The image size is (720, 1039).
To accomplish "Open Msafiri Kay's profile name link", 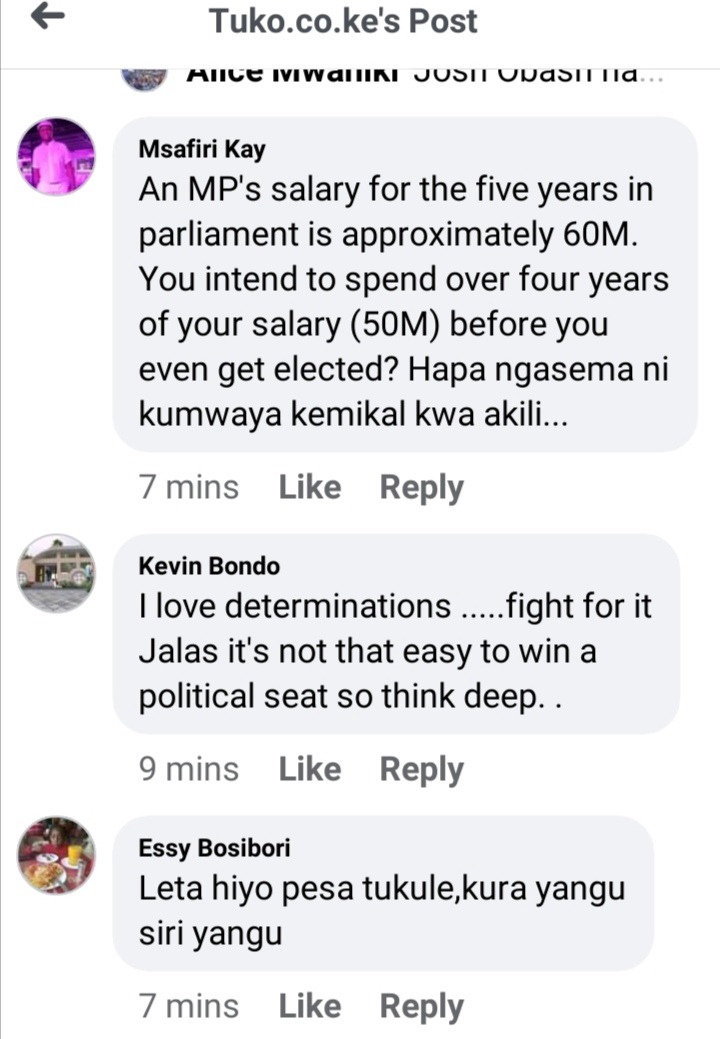I will tap(201, 150).
